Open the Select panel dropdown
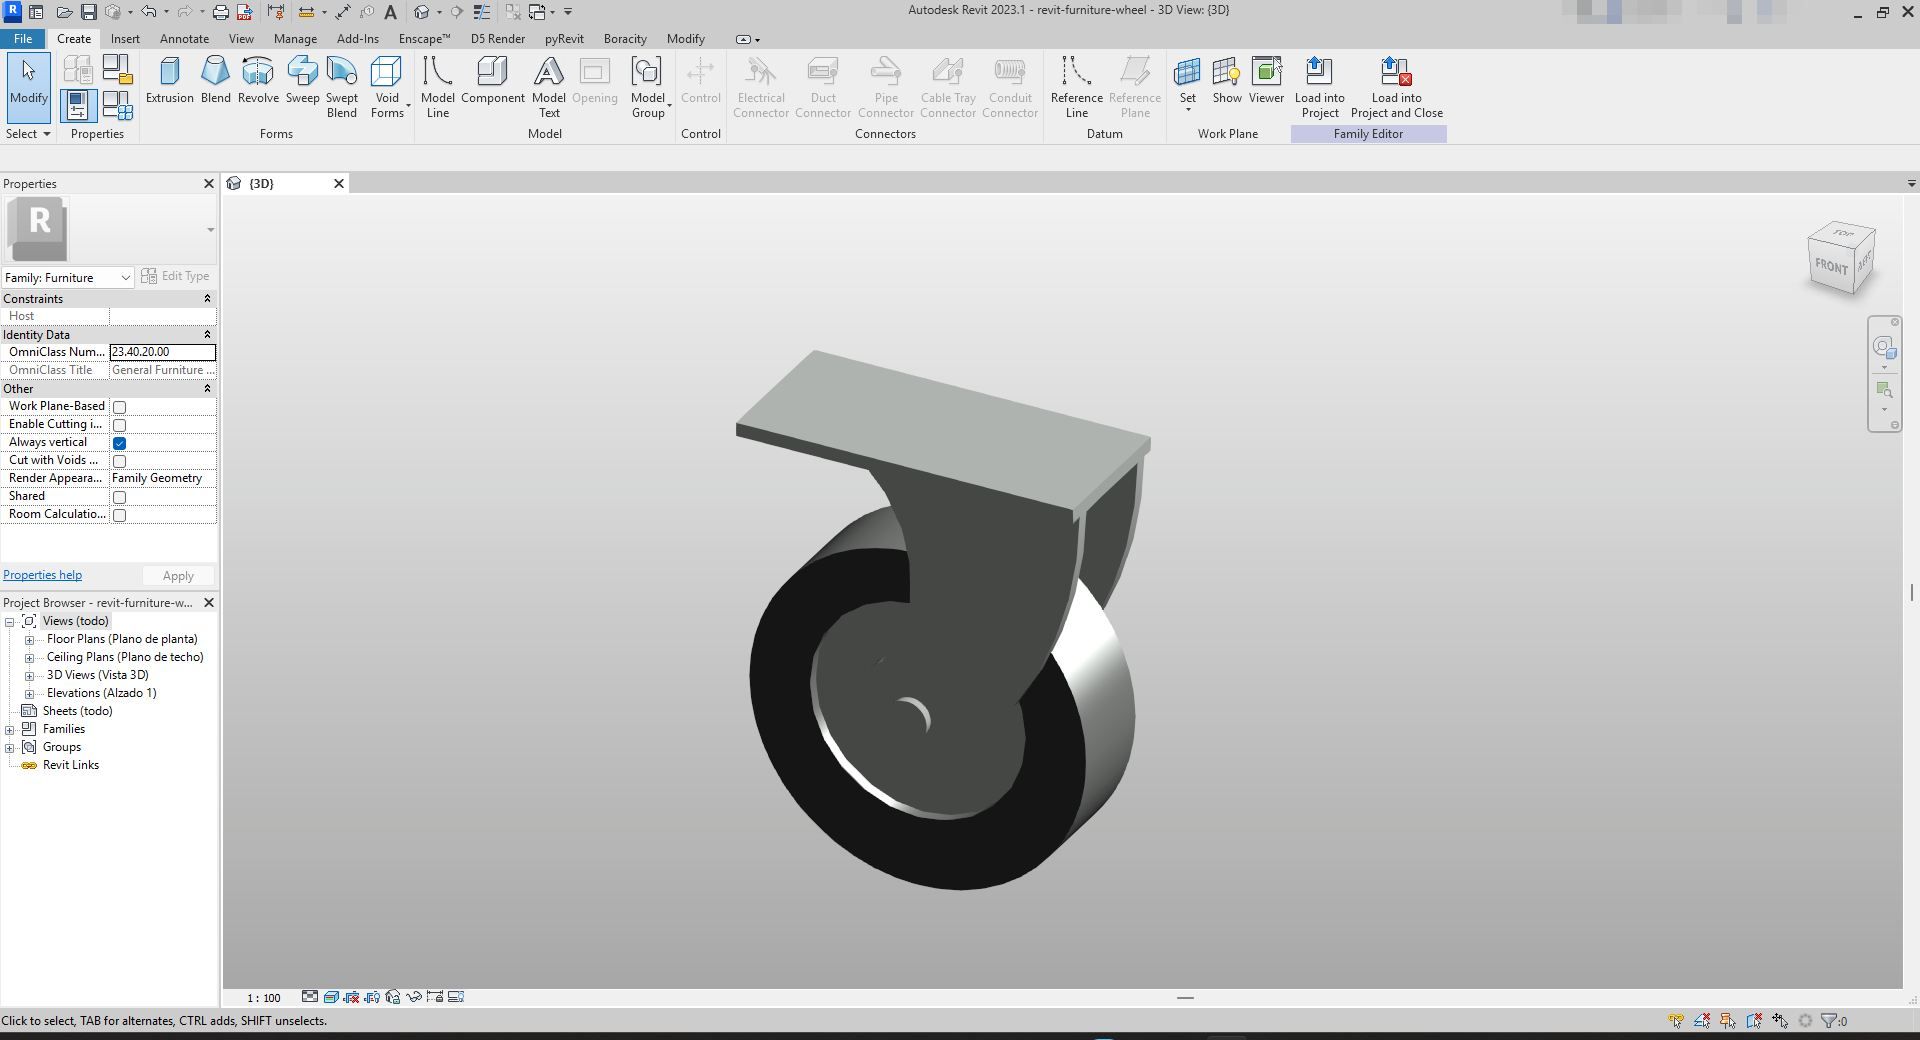1920x1040 pixels. pyautogui.click(x=28, y=134)
